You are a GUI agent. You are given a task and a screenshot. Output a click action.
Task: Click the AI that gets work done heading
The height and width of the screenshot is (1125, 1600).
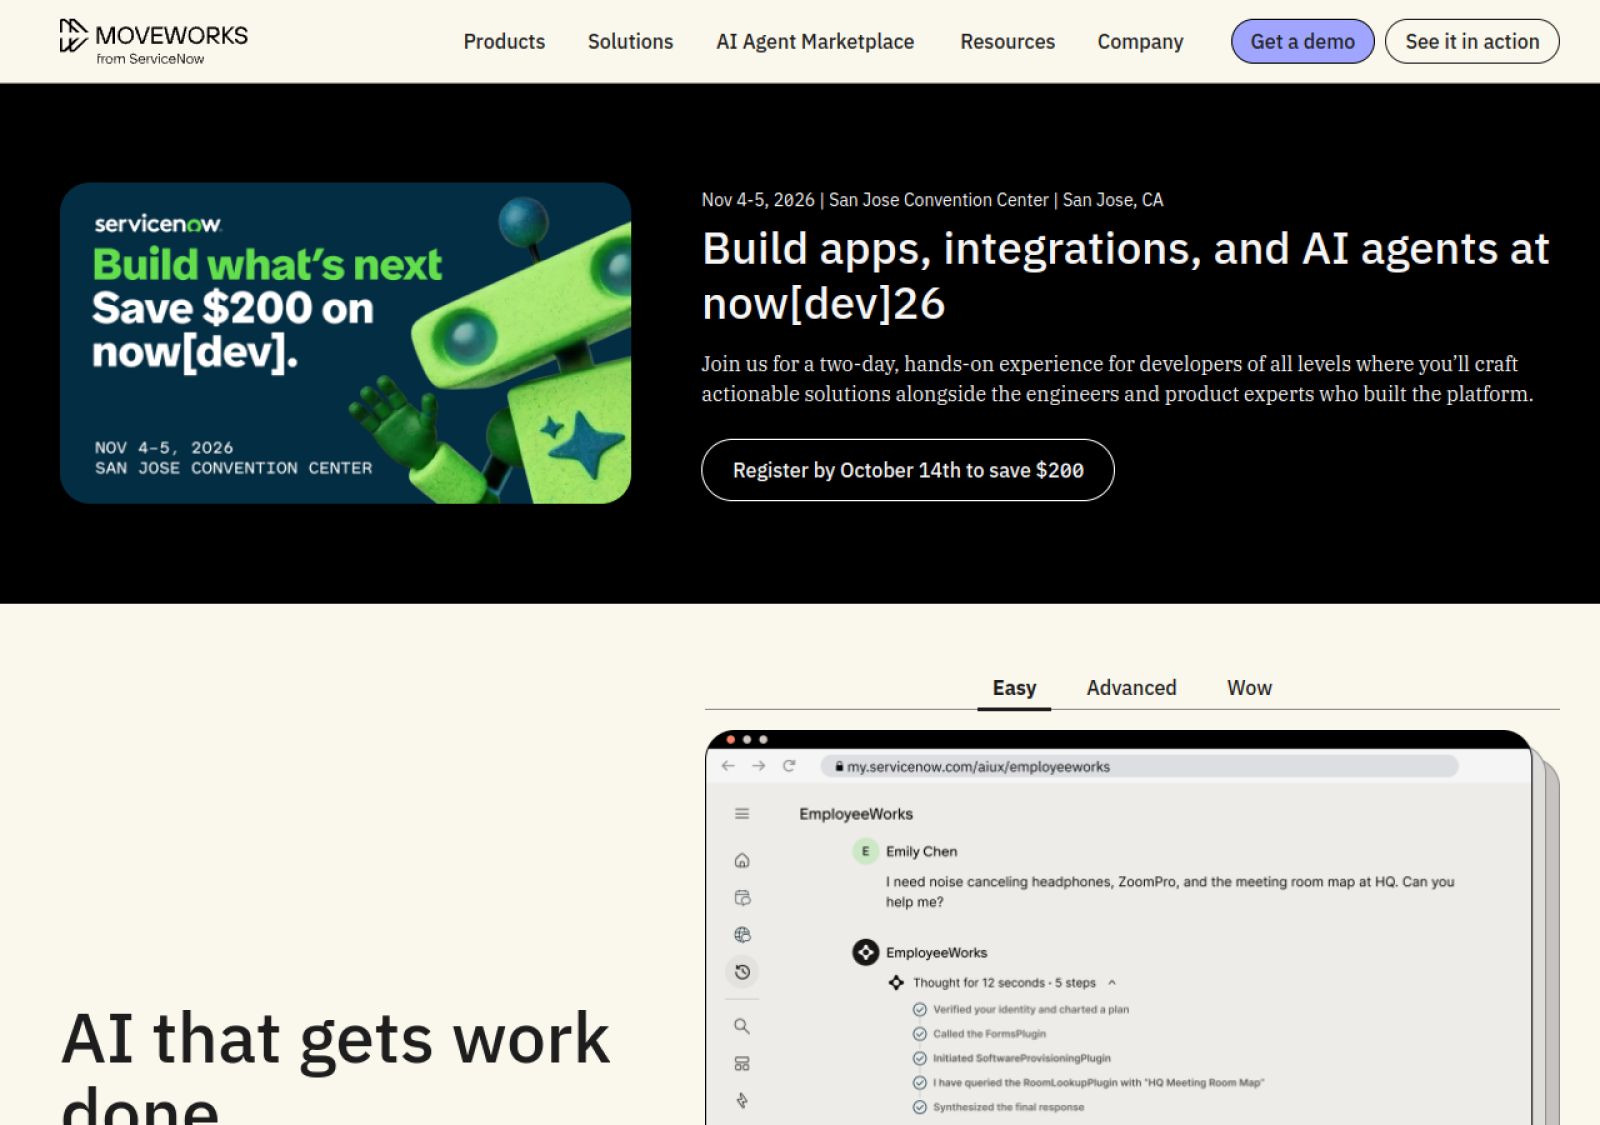(335, 1065)
